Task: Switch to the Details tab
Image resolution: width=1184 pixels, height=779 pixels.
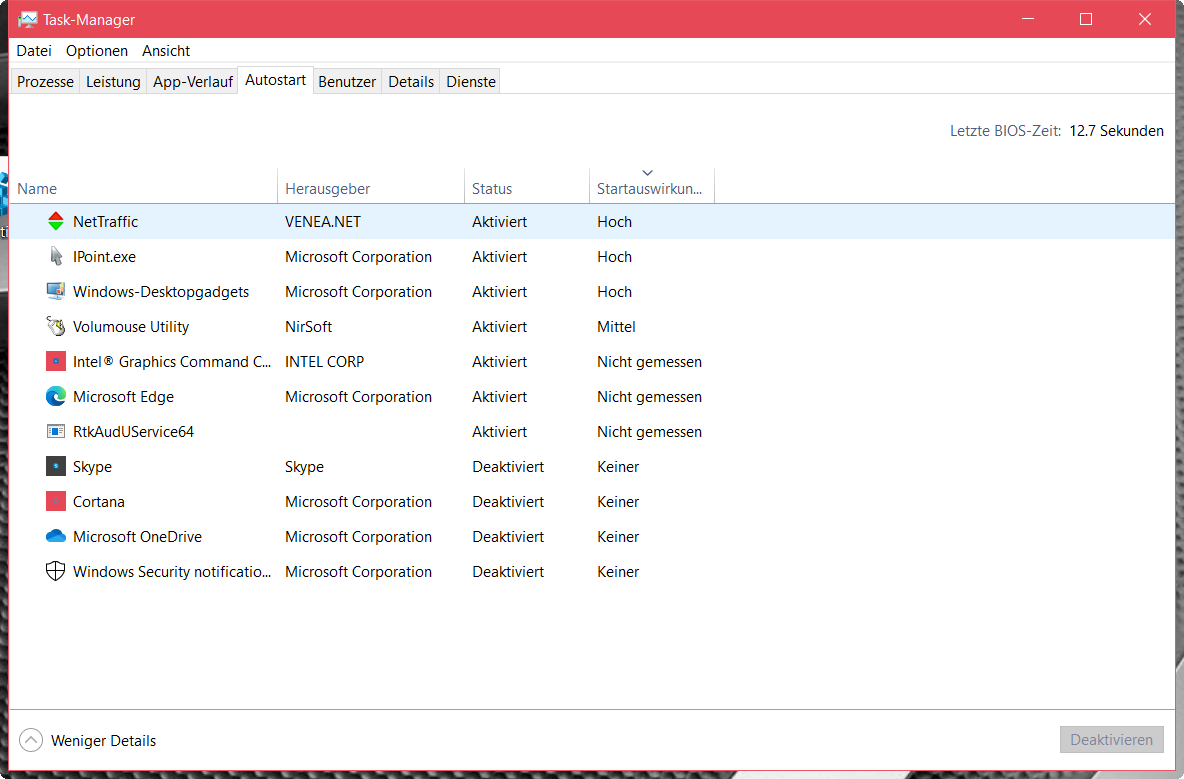Action: pyautogui.click(x=411, y=82)
